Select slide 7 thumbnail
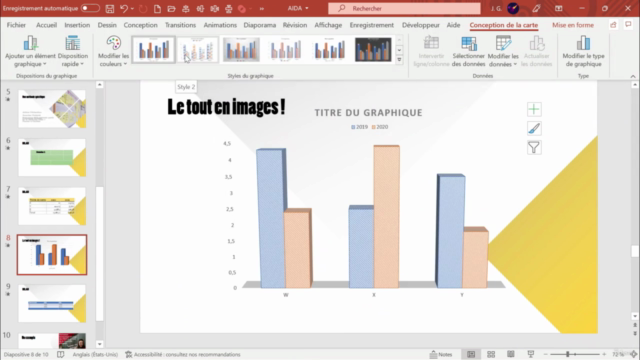Viewport: 640px width, 360px height. click(x=52, y=206)
